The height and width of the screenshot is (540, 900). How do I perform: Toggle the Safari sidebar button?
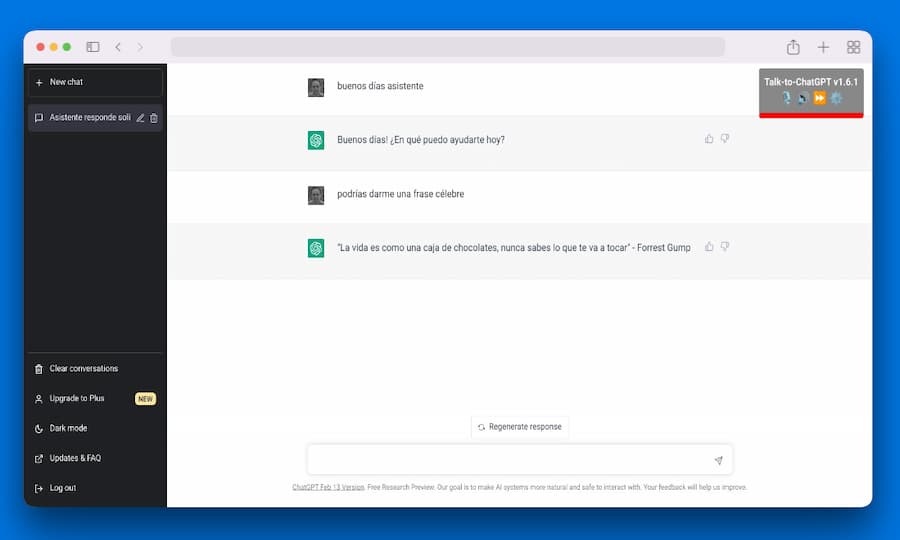coord(93,47)
